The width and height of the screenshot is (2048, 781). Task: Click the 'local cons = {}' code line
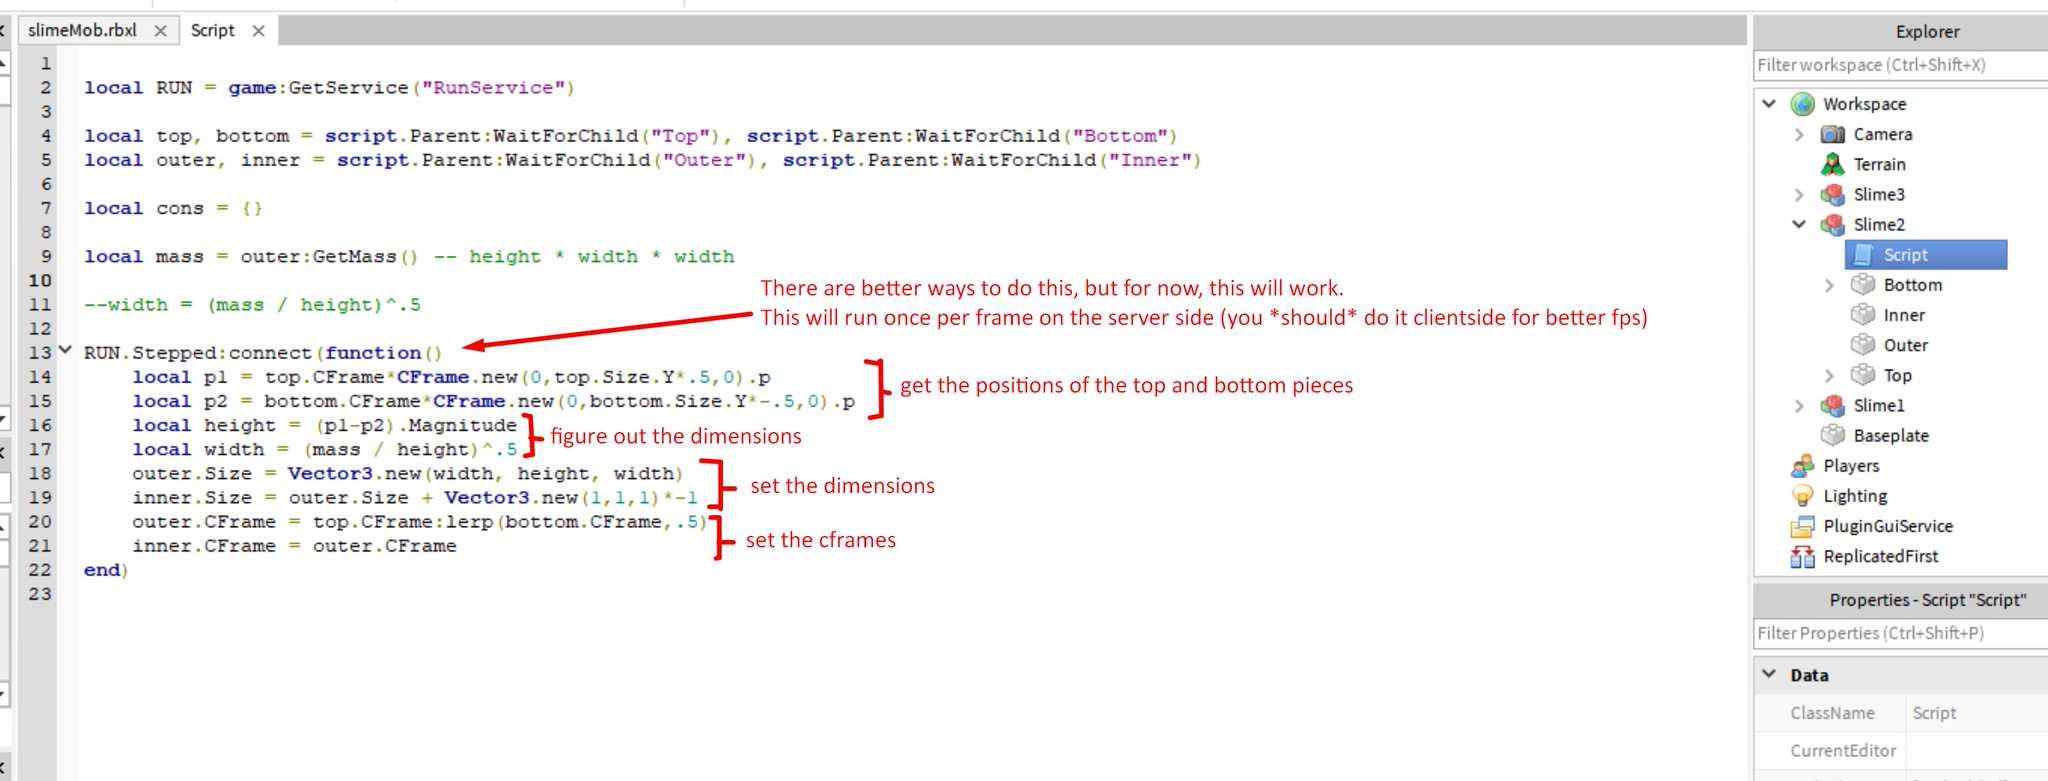click(x=173, y=208)
